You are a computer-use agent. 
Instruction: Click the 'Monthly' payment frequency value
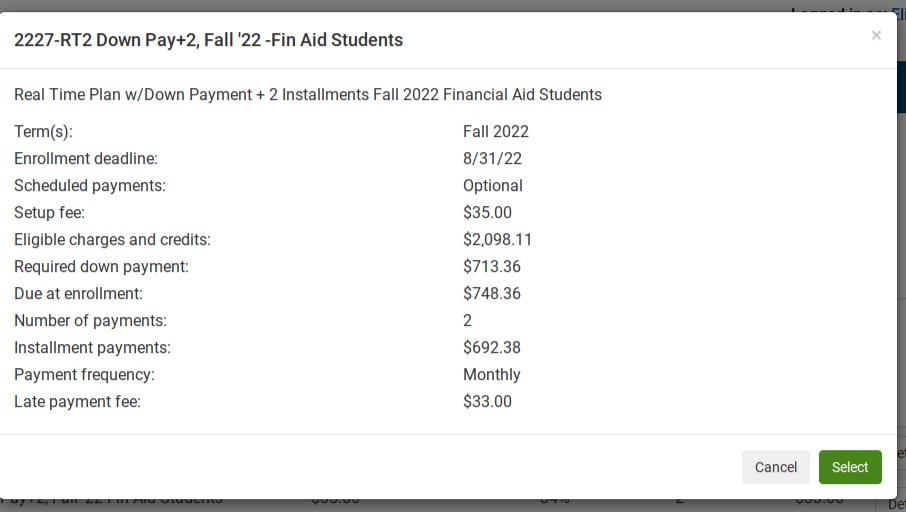click(x=491, y=375)
